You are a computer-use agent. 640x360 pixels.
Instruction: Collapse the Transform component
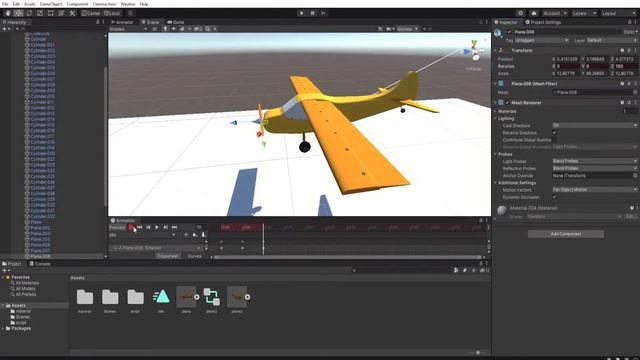(x=496, y=51)
